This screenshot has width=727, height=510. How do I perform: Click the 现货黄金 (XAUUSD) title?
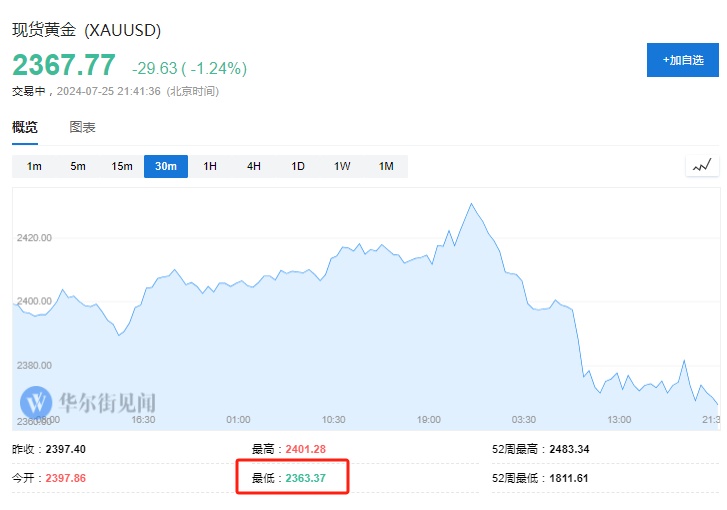coord(86,30)
